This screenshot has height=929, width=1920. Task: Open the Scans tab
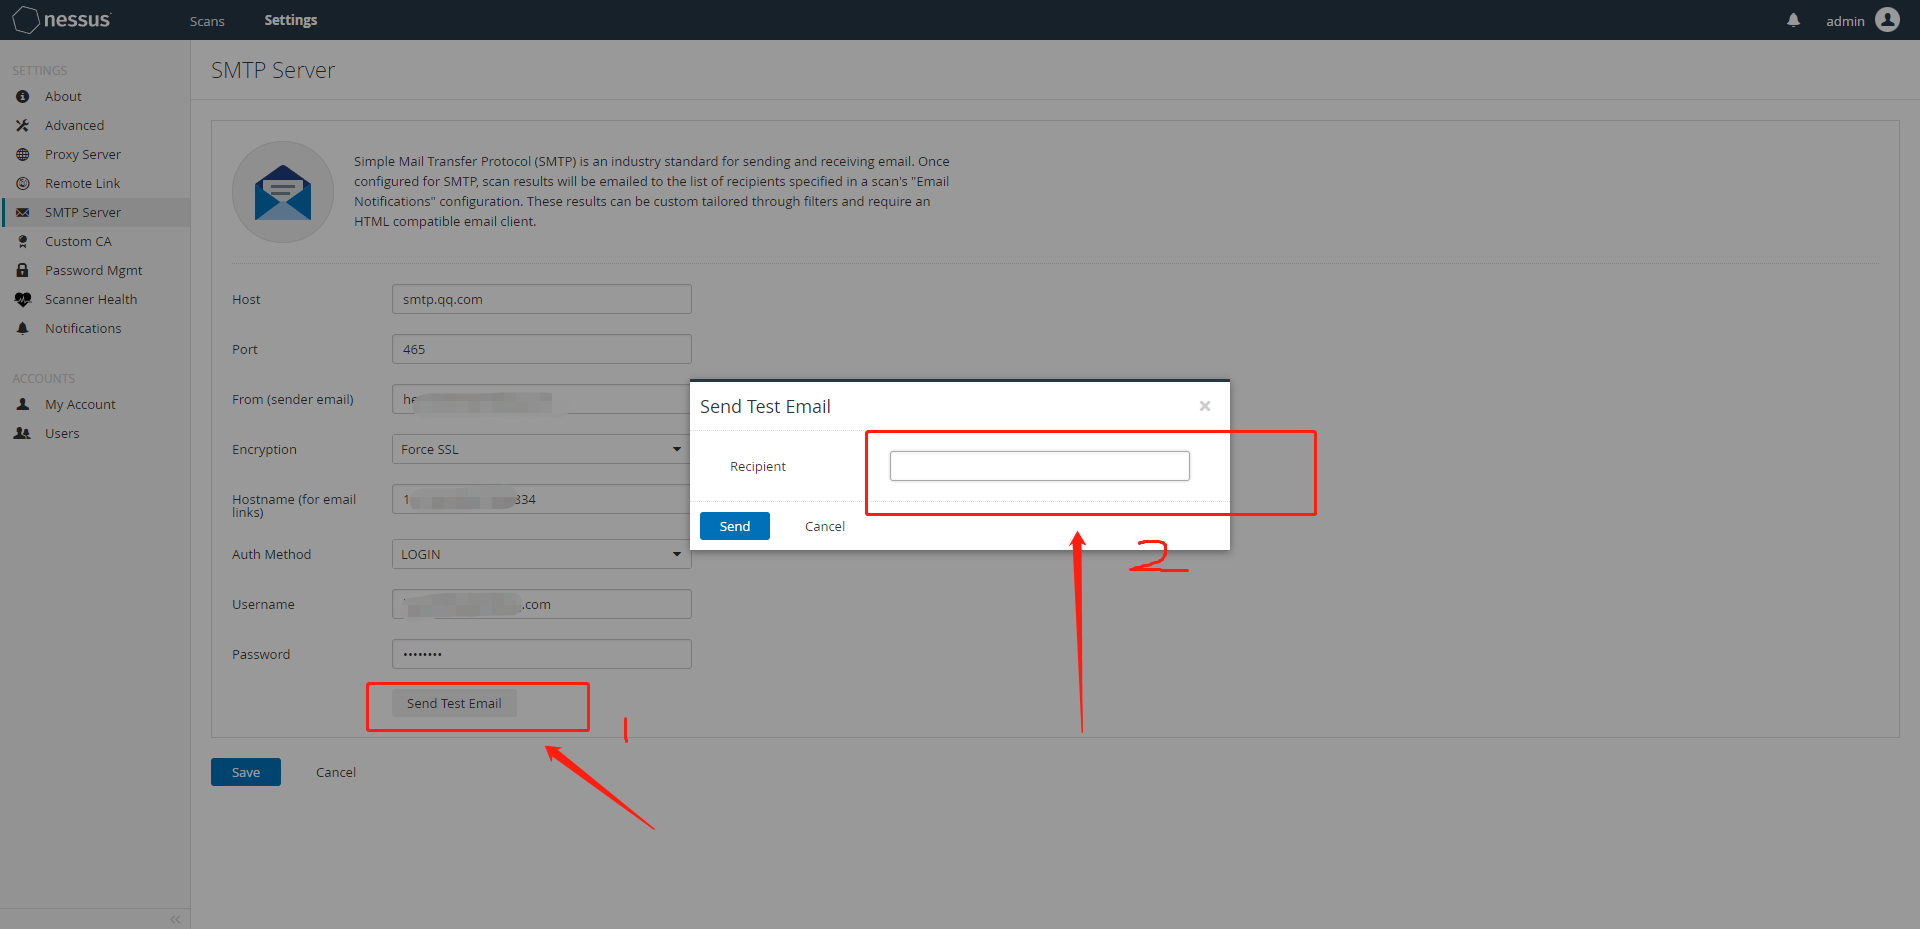pos(207,21)
